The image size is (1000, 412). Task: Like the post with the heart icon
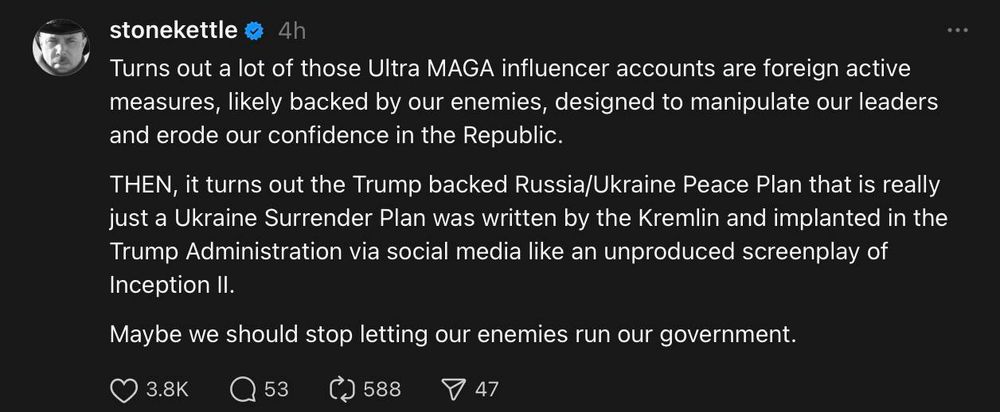(x=123, y=389)
